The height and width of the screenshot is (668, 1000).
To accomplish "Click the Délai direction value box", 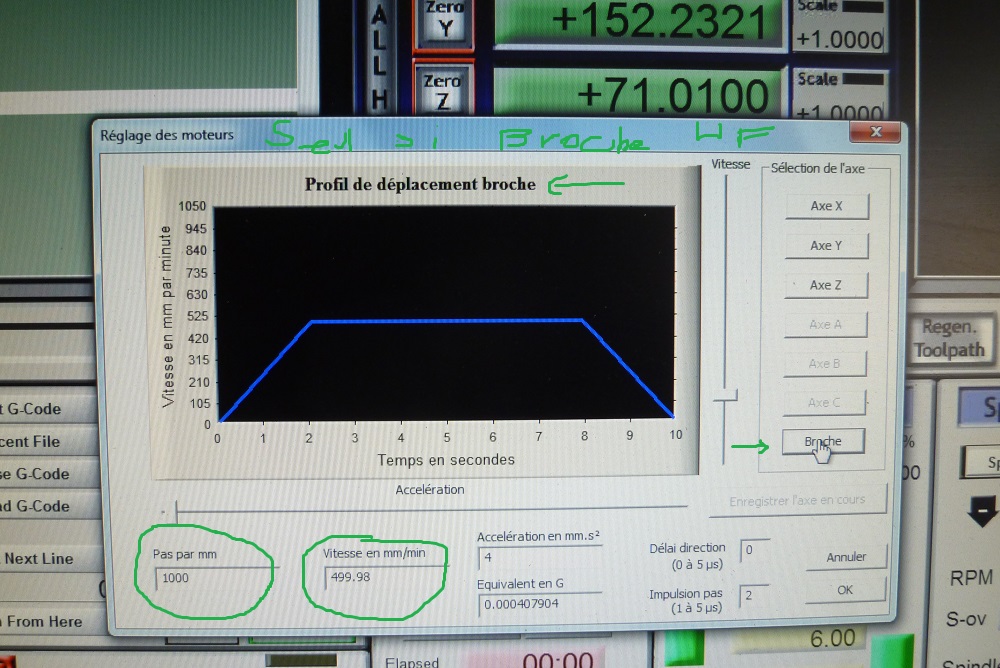I will point(754,549).
